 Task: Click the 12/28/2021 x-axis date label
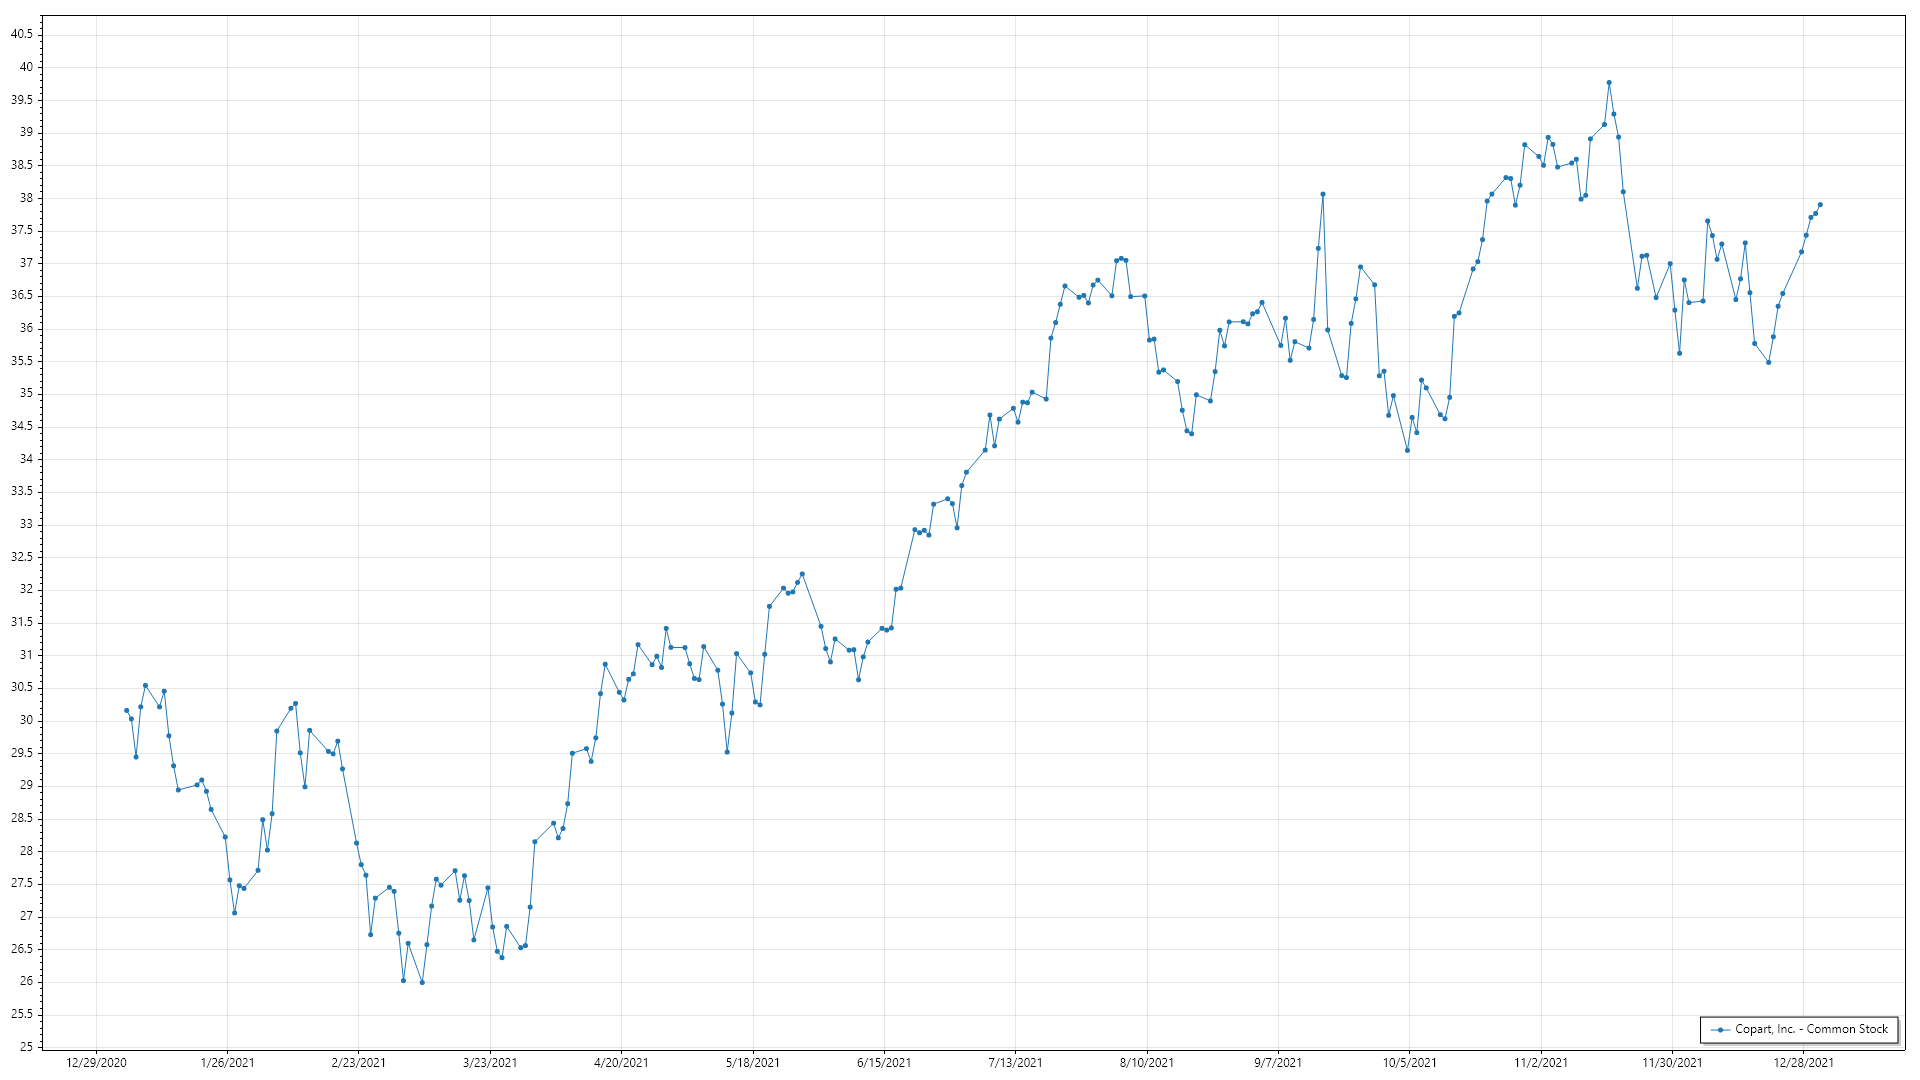[x=1803, y=1062]
